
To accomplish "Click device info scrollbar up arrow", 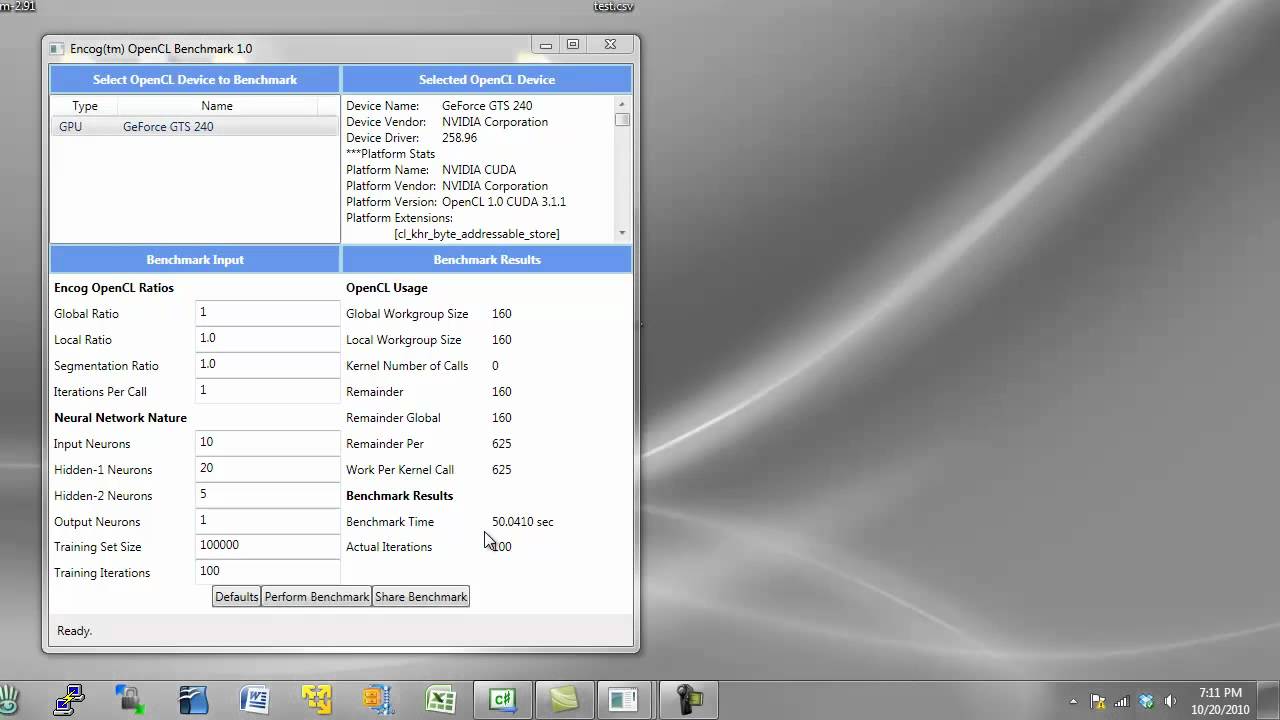I will (622, 104).
